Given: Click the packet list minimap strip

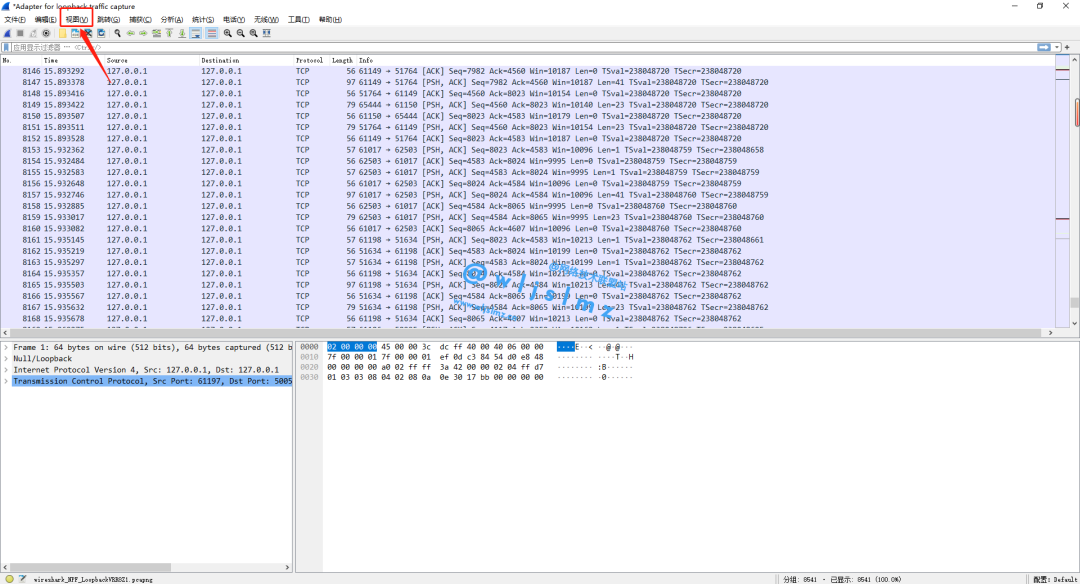Looking at the screenshot, I should (1062, 191).
